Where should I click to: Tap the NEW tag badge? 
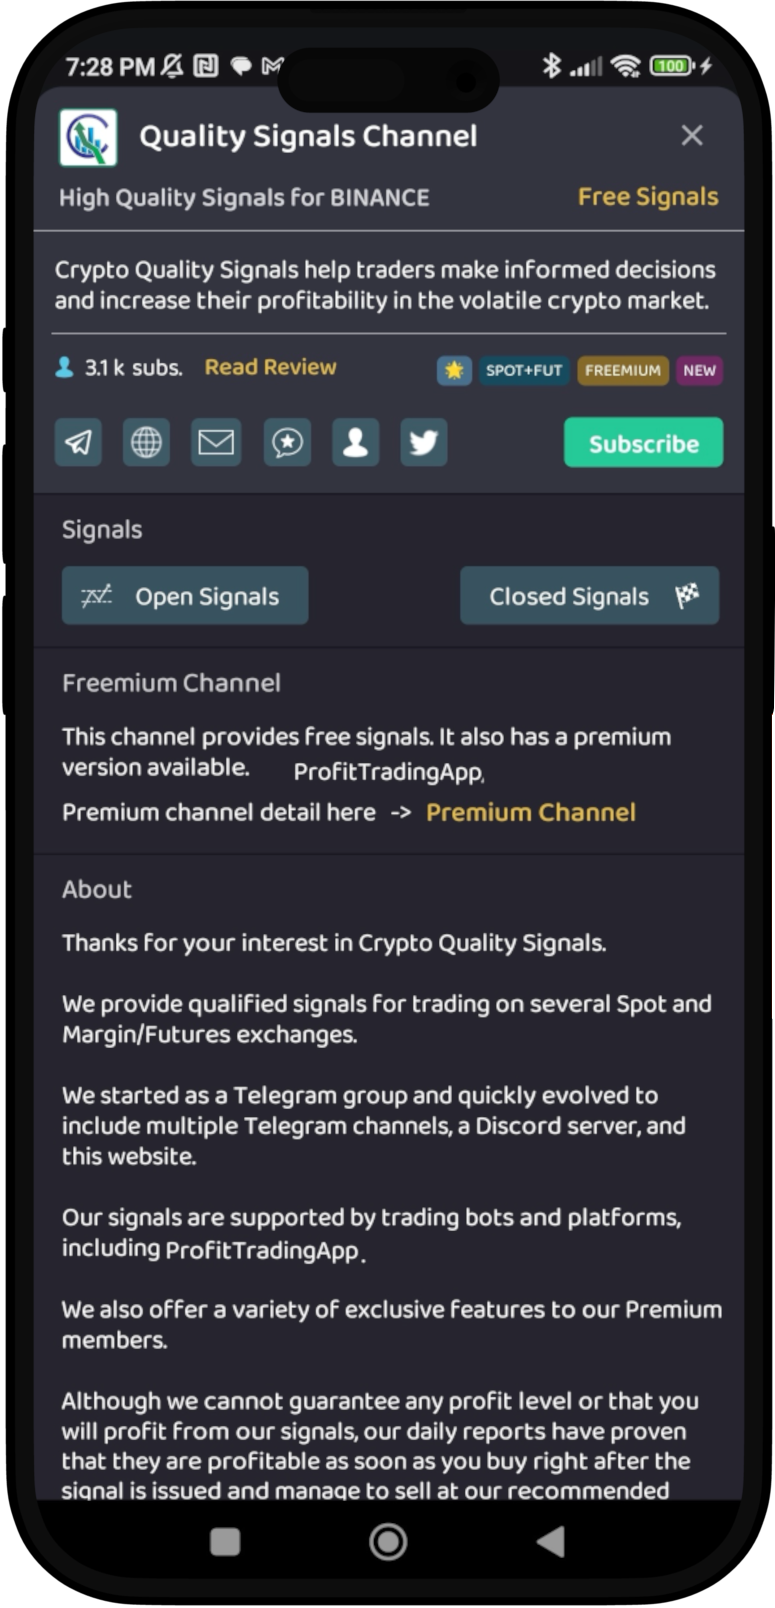tap(699, 370)
